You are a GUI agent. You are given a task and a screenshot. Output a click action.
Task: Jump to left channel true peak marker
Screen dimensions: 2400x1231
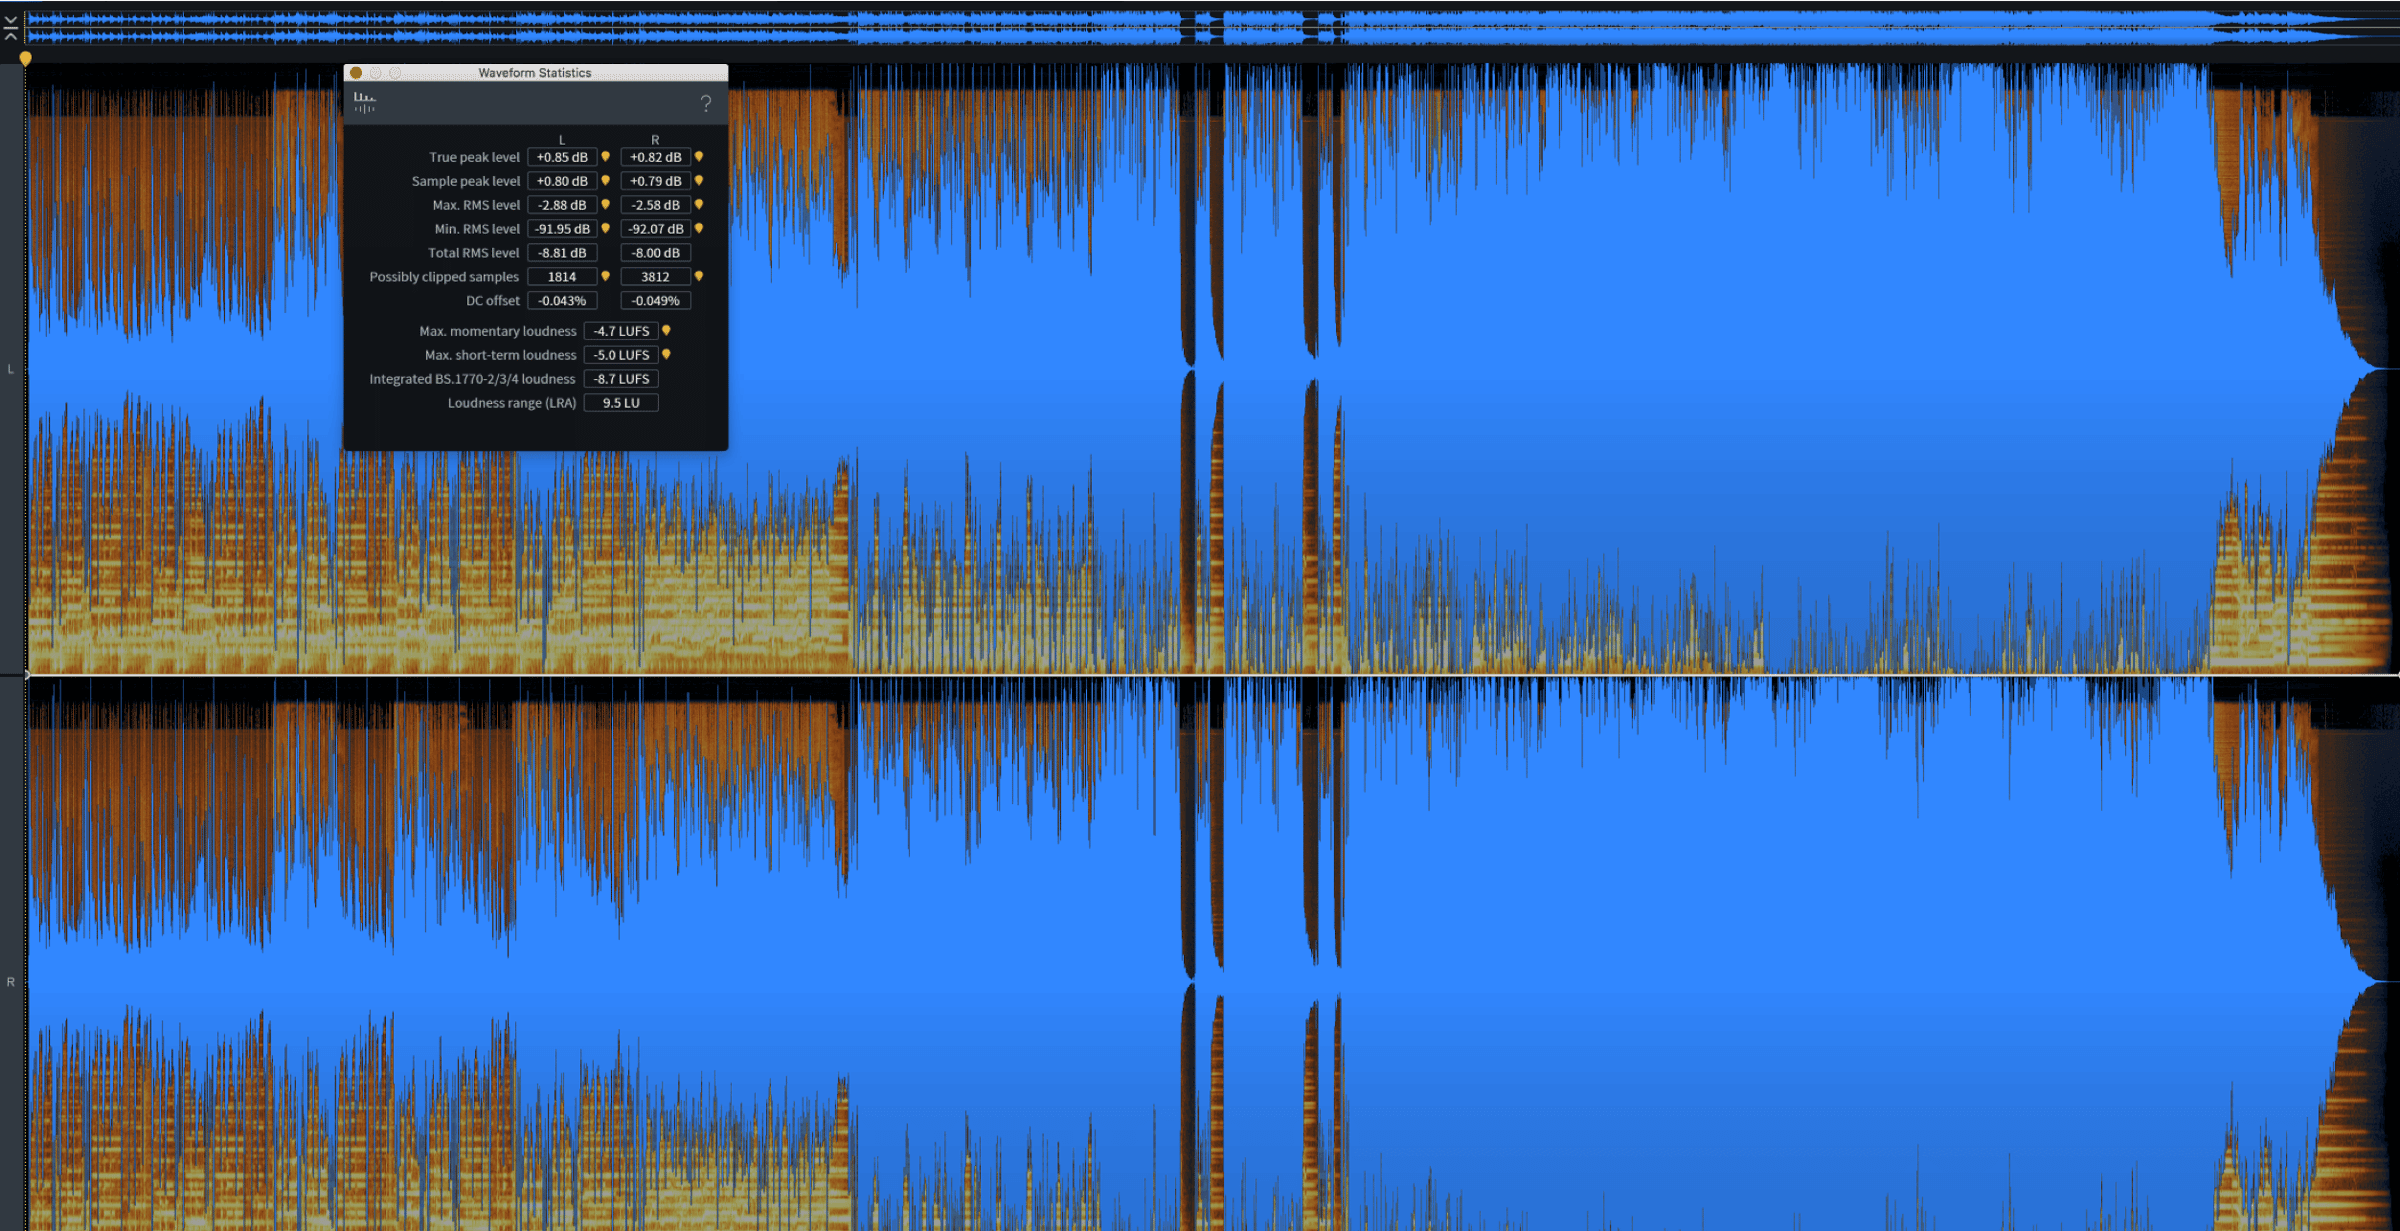point(605,156)
